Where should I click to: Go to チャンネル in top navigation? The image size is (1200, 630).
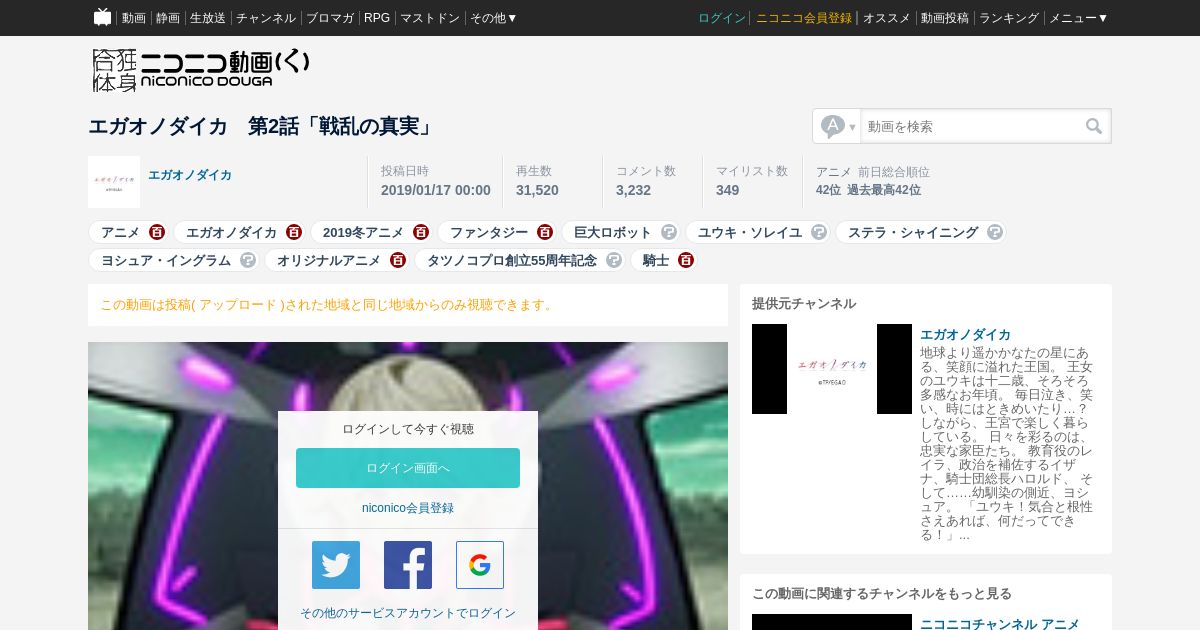coord(266,18)
